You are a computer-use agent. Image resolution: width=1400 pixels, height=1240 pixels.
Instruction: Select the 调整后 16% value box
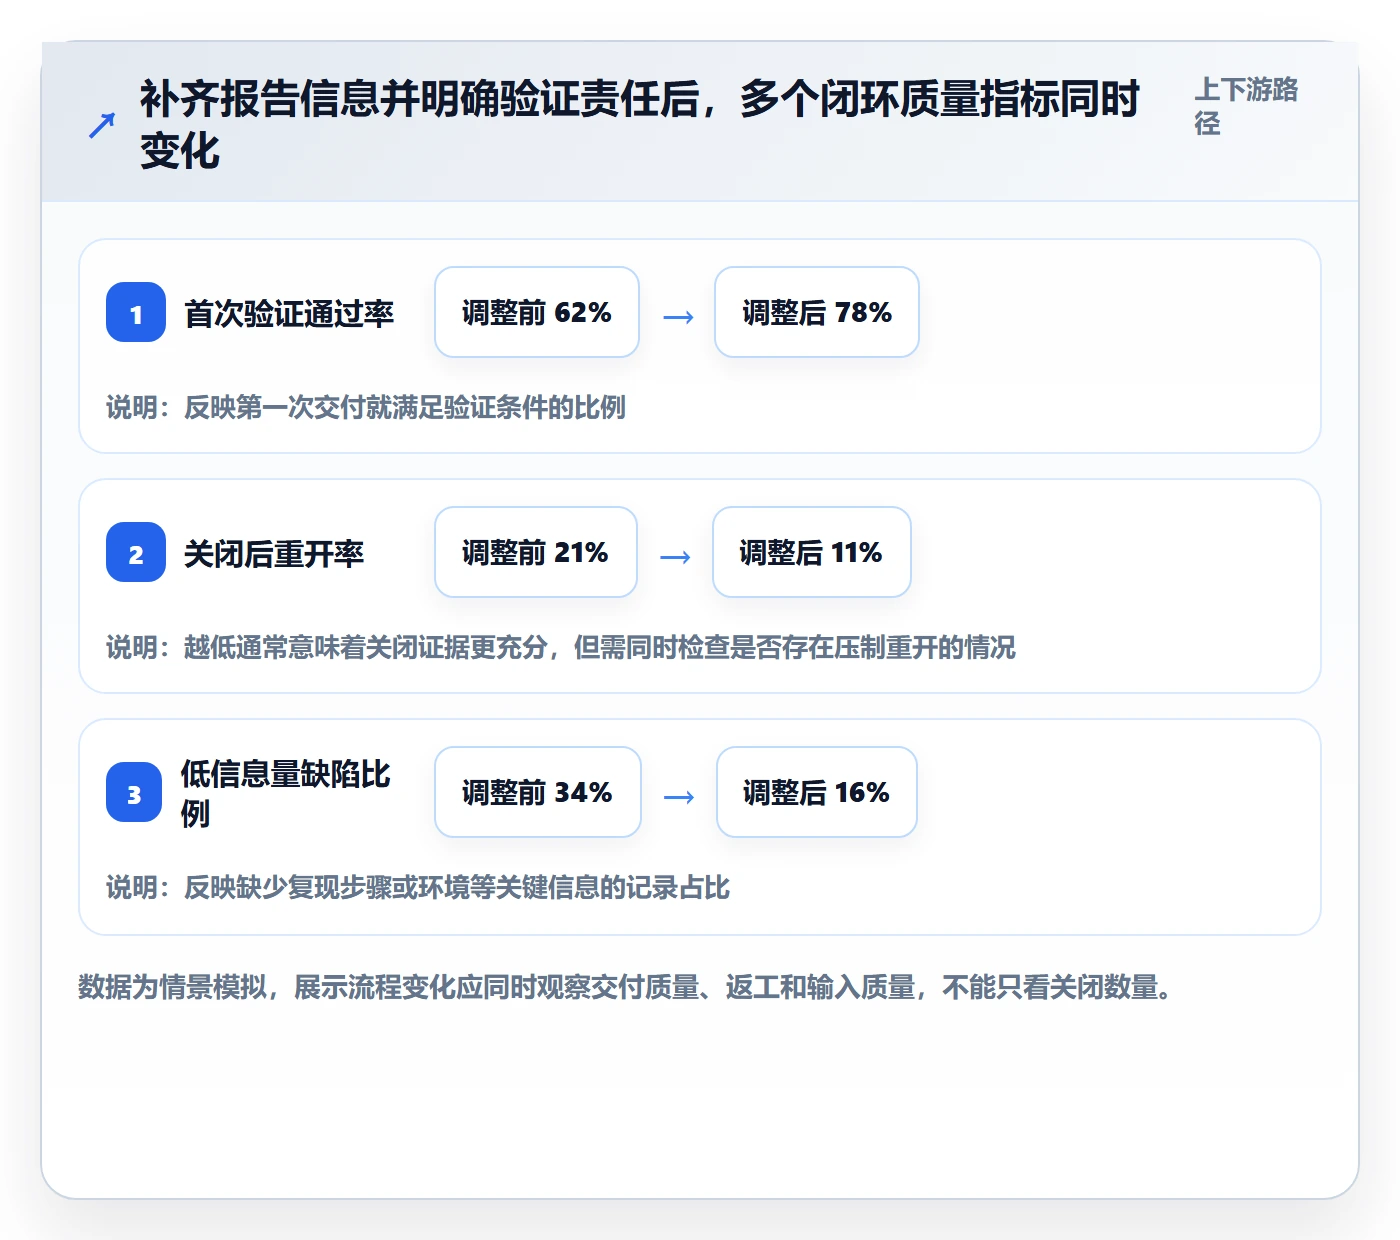point(817,792)
